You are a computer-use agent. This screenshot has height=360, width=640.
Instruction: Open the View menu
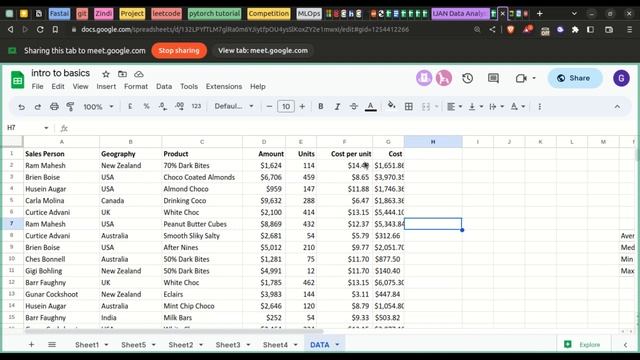click(80, 87)
